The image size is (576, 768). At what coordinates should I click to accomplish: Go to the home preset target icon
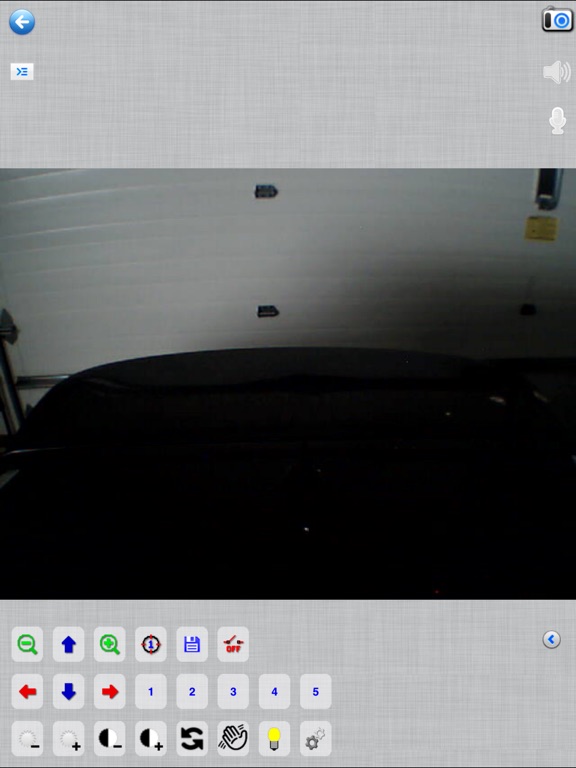coord(151,644)
